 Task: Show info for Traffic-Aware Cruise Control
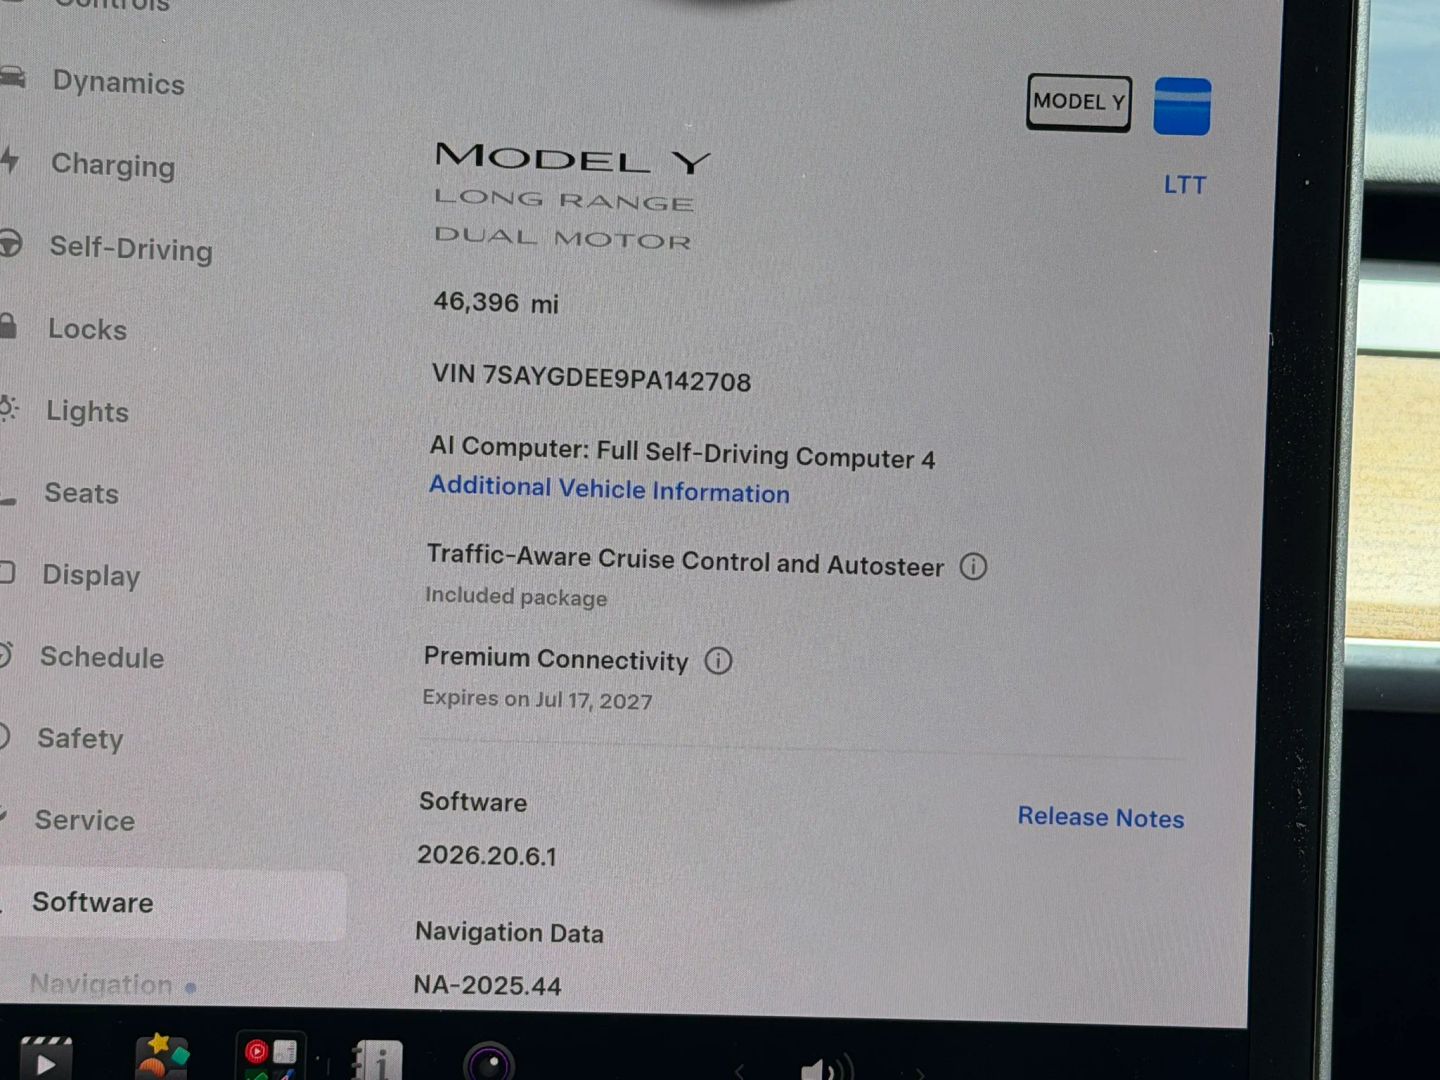tap(973, 567)
